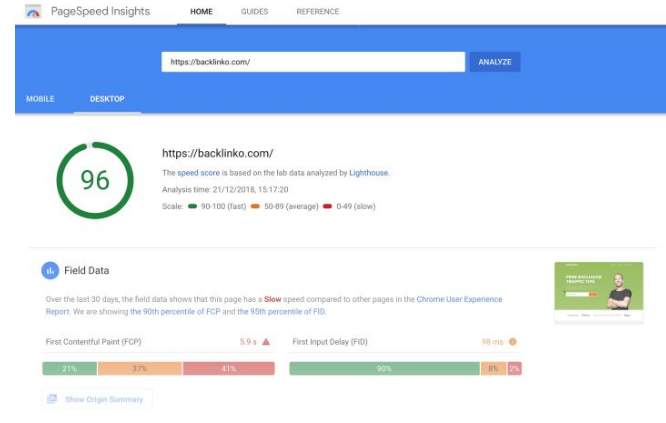Click the ANALYZE button
This screenshot has width=666, height=423.
point(495,62)
